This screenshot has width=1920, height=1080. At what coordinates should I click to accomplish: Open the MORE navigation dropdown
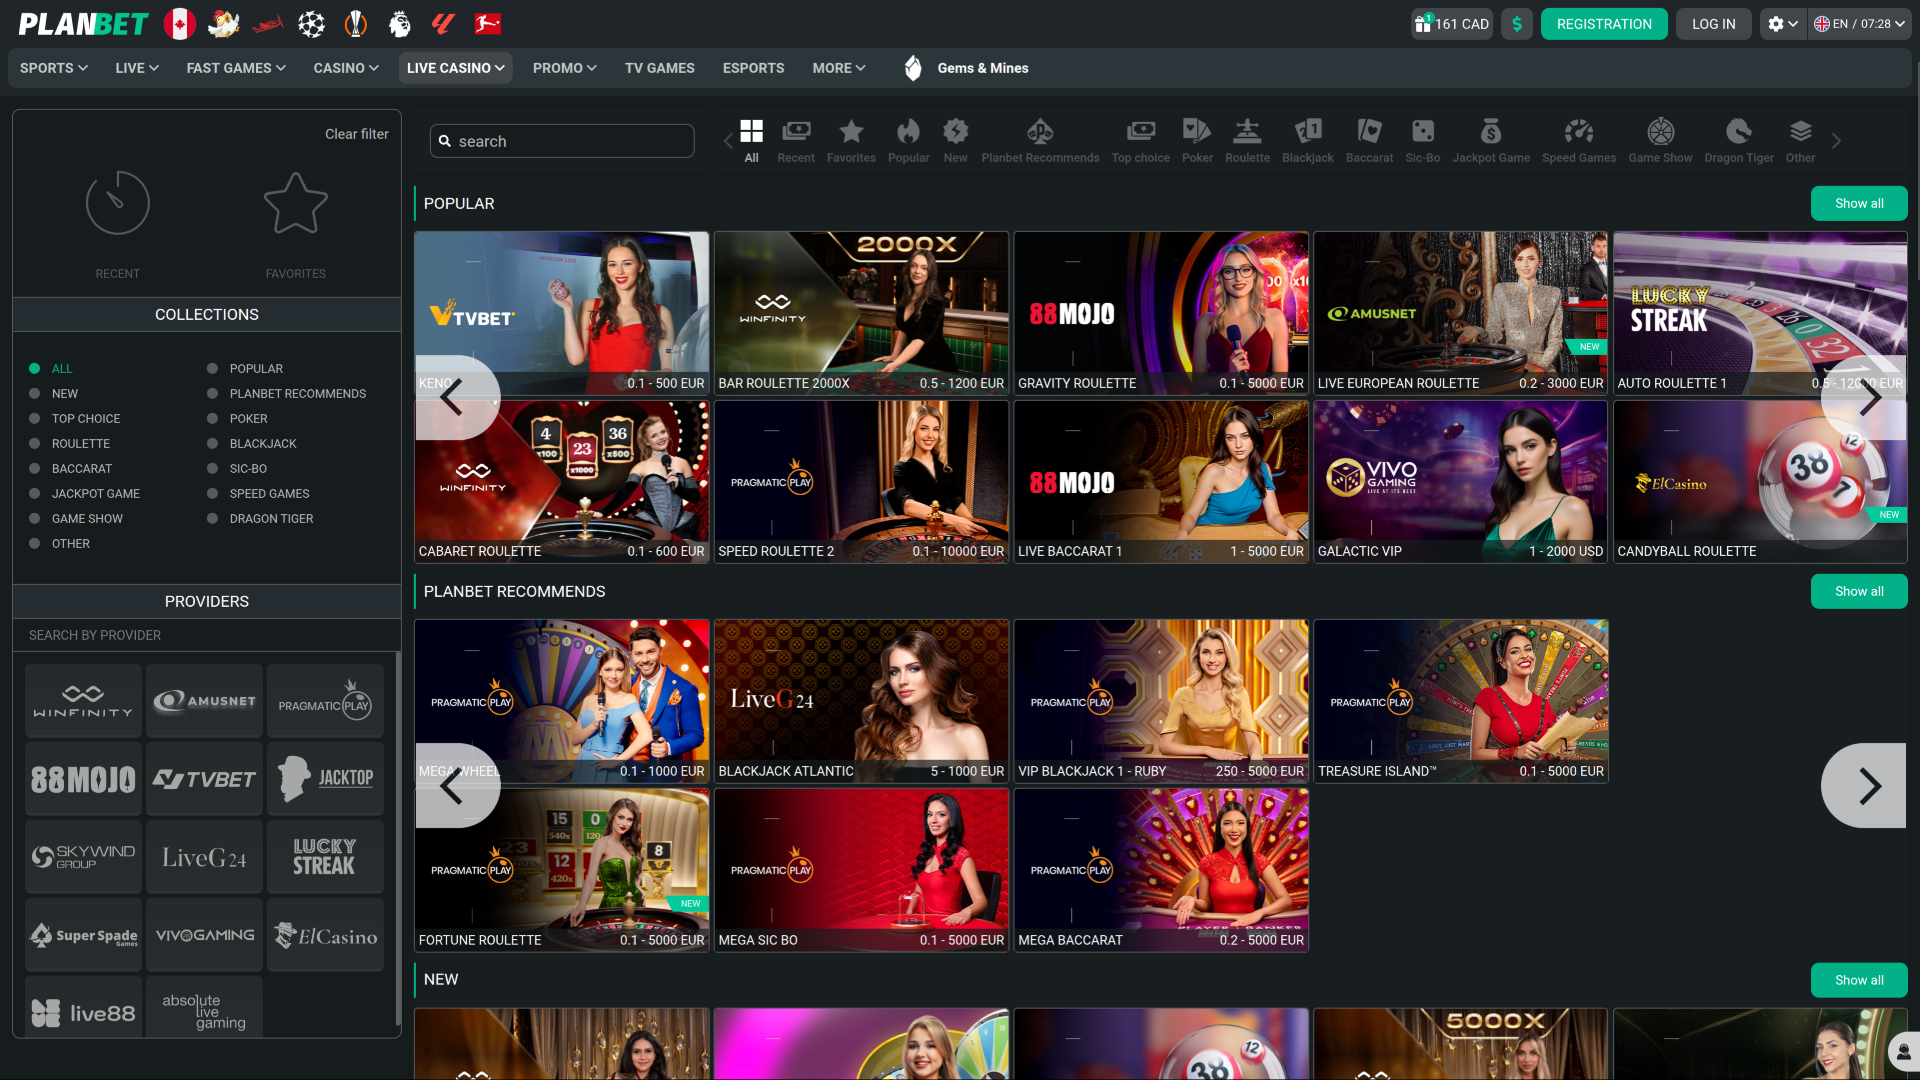tap(838, 67)
